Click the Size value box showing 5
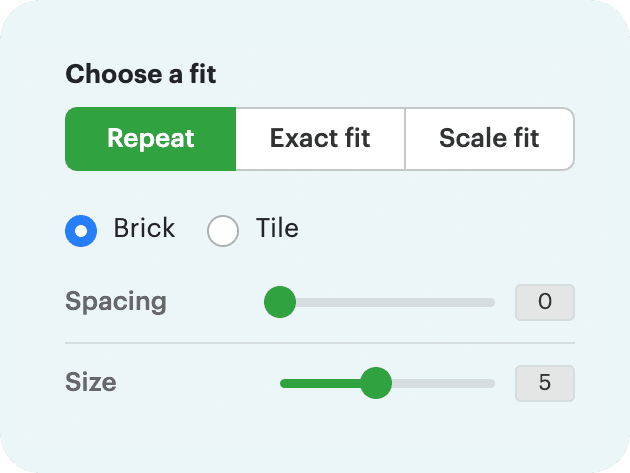 [x=545, y=382]
